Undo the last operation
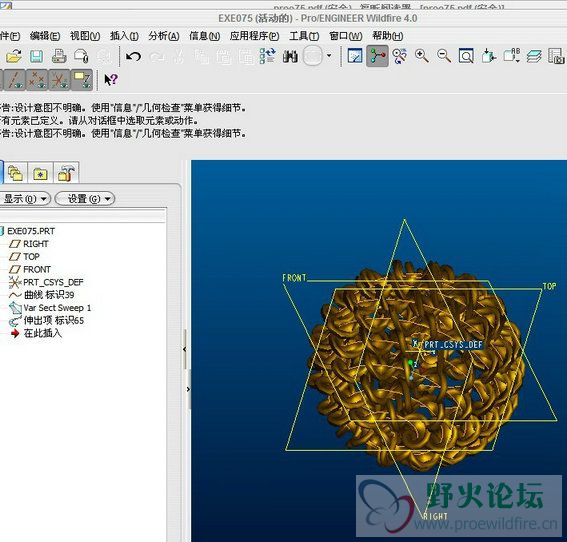 point(133,56)
